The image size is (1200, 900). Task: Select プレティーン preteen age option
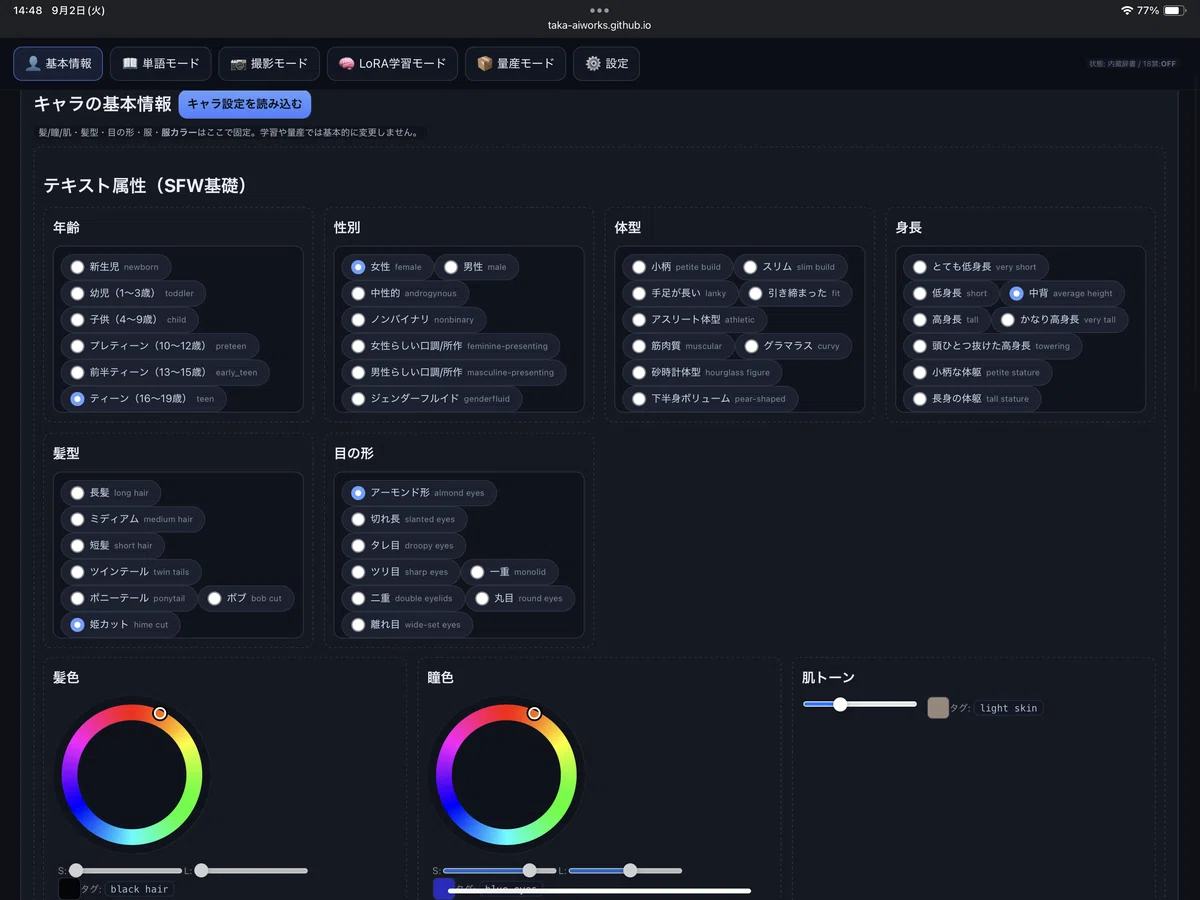[x=159, y=346]
